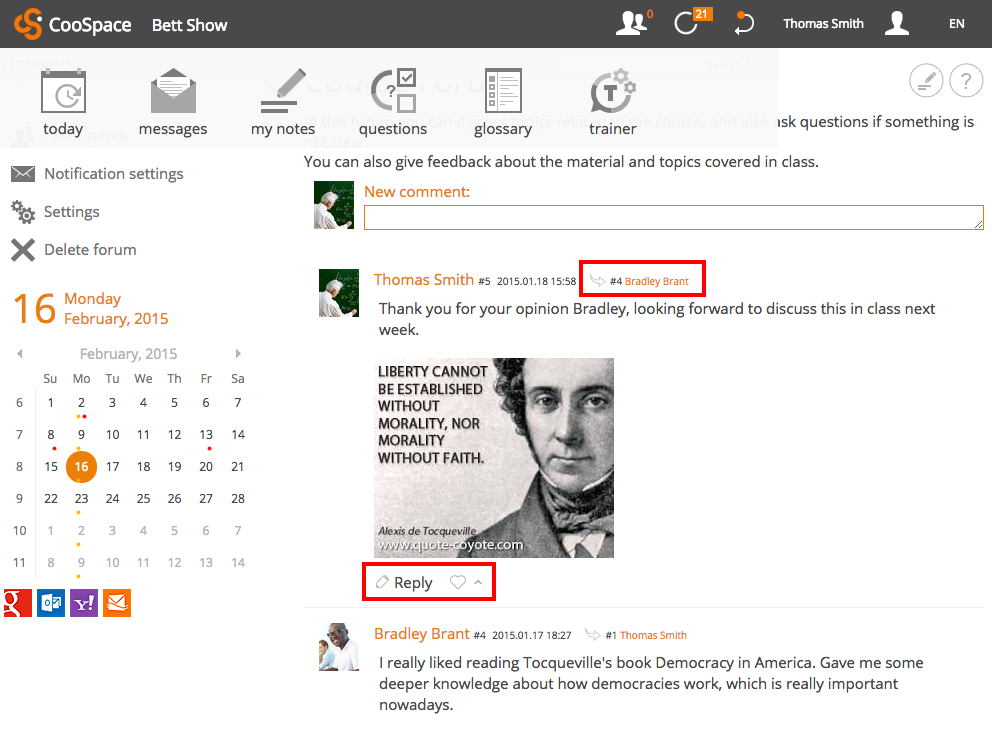Select February 13 in calendar
Viewport: 992px width, 739px height.
pos(206,435)
